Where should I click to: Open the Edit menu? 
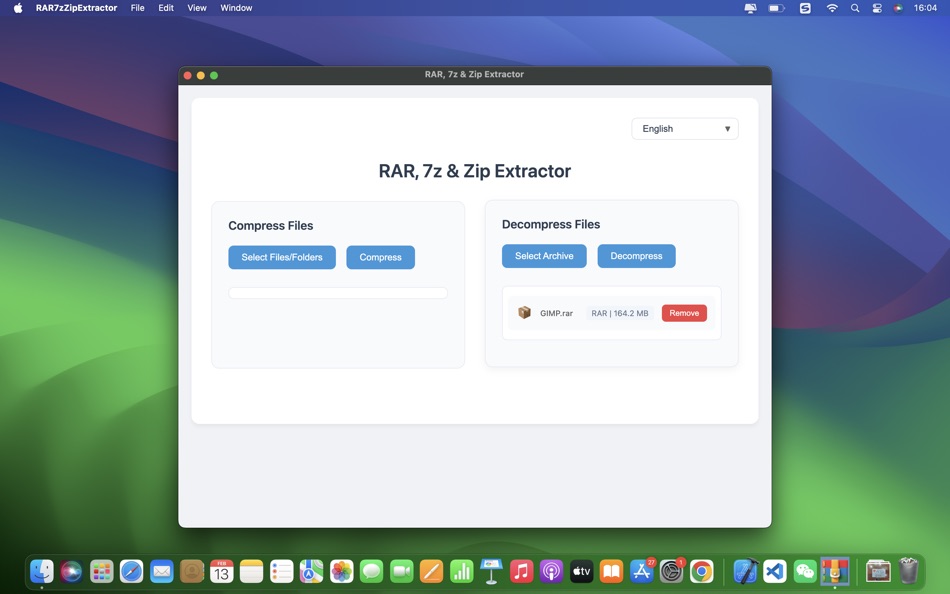pos(166,8)
